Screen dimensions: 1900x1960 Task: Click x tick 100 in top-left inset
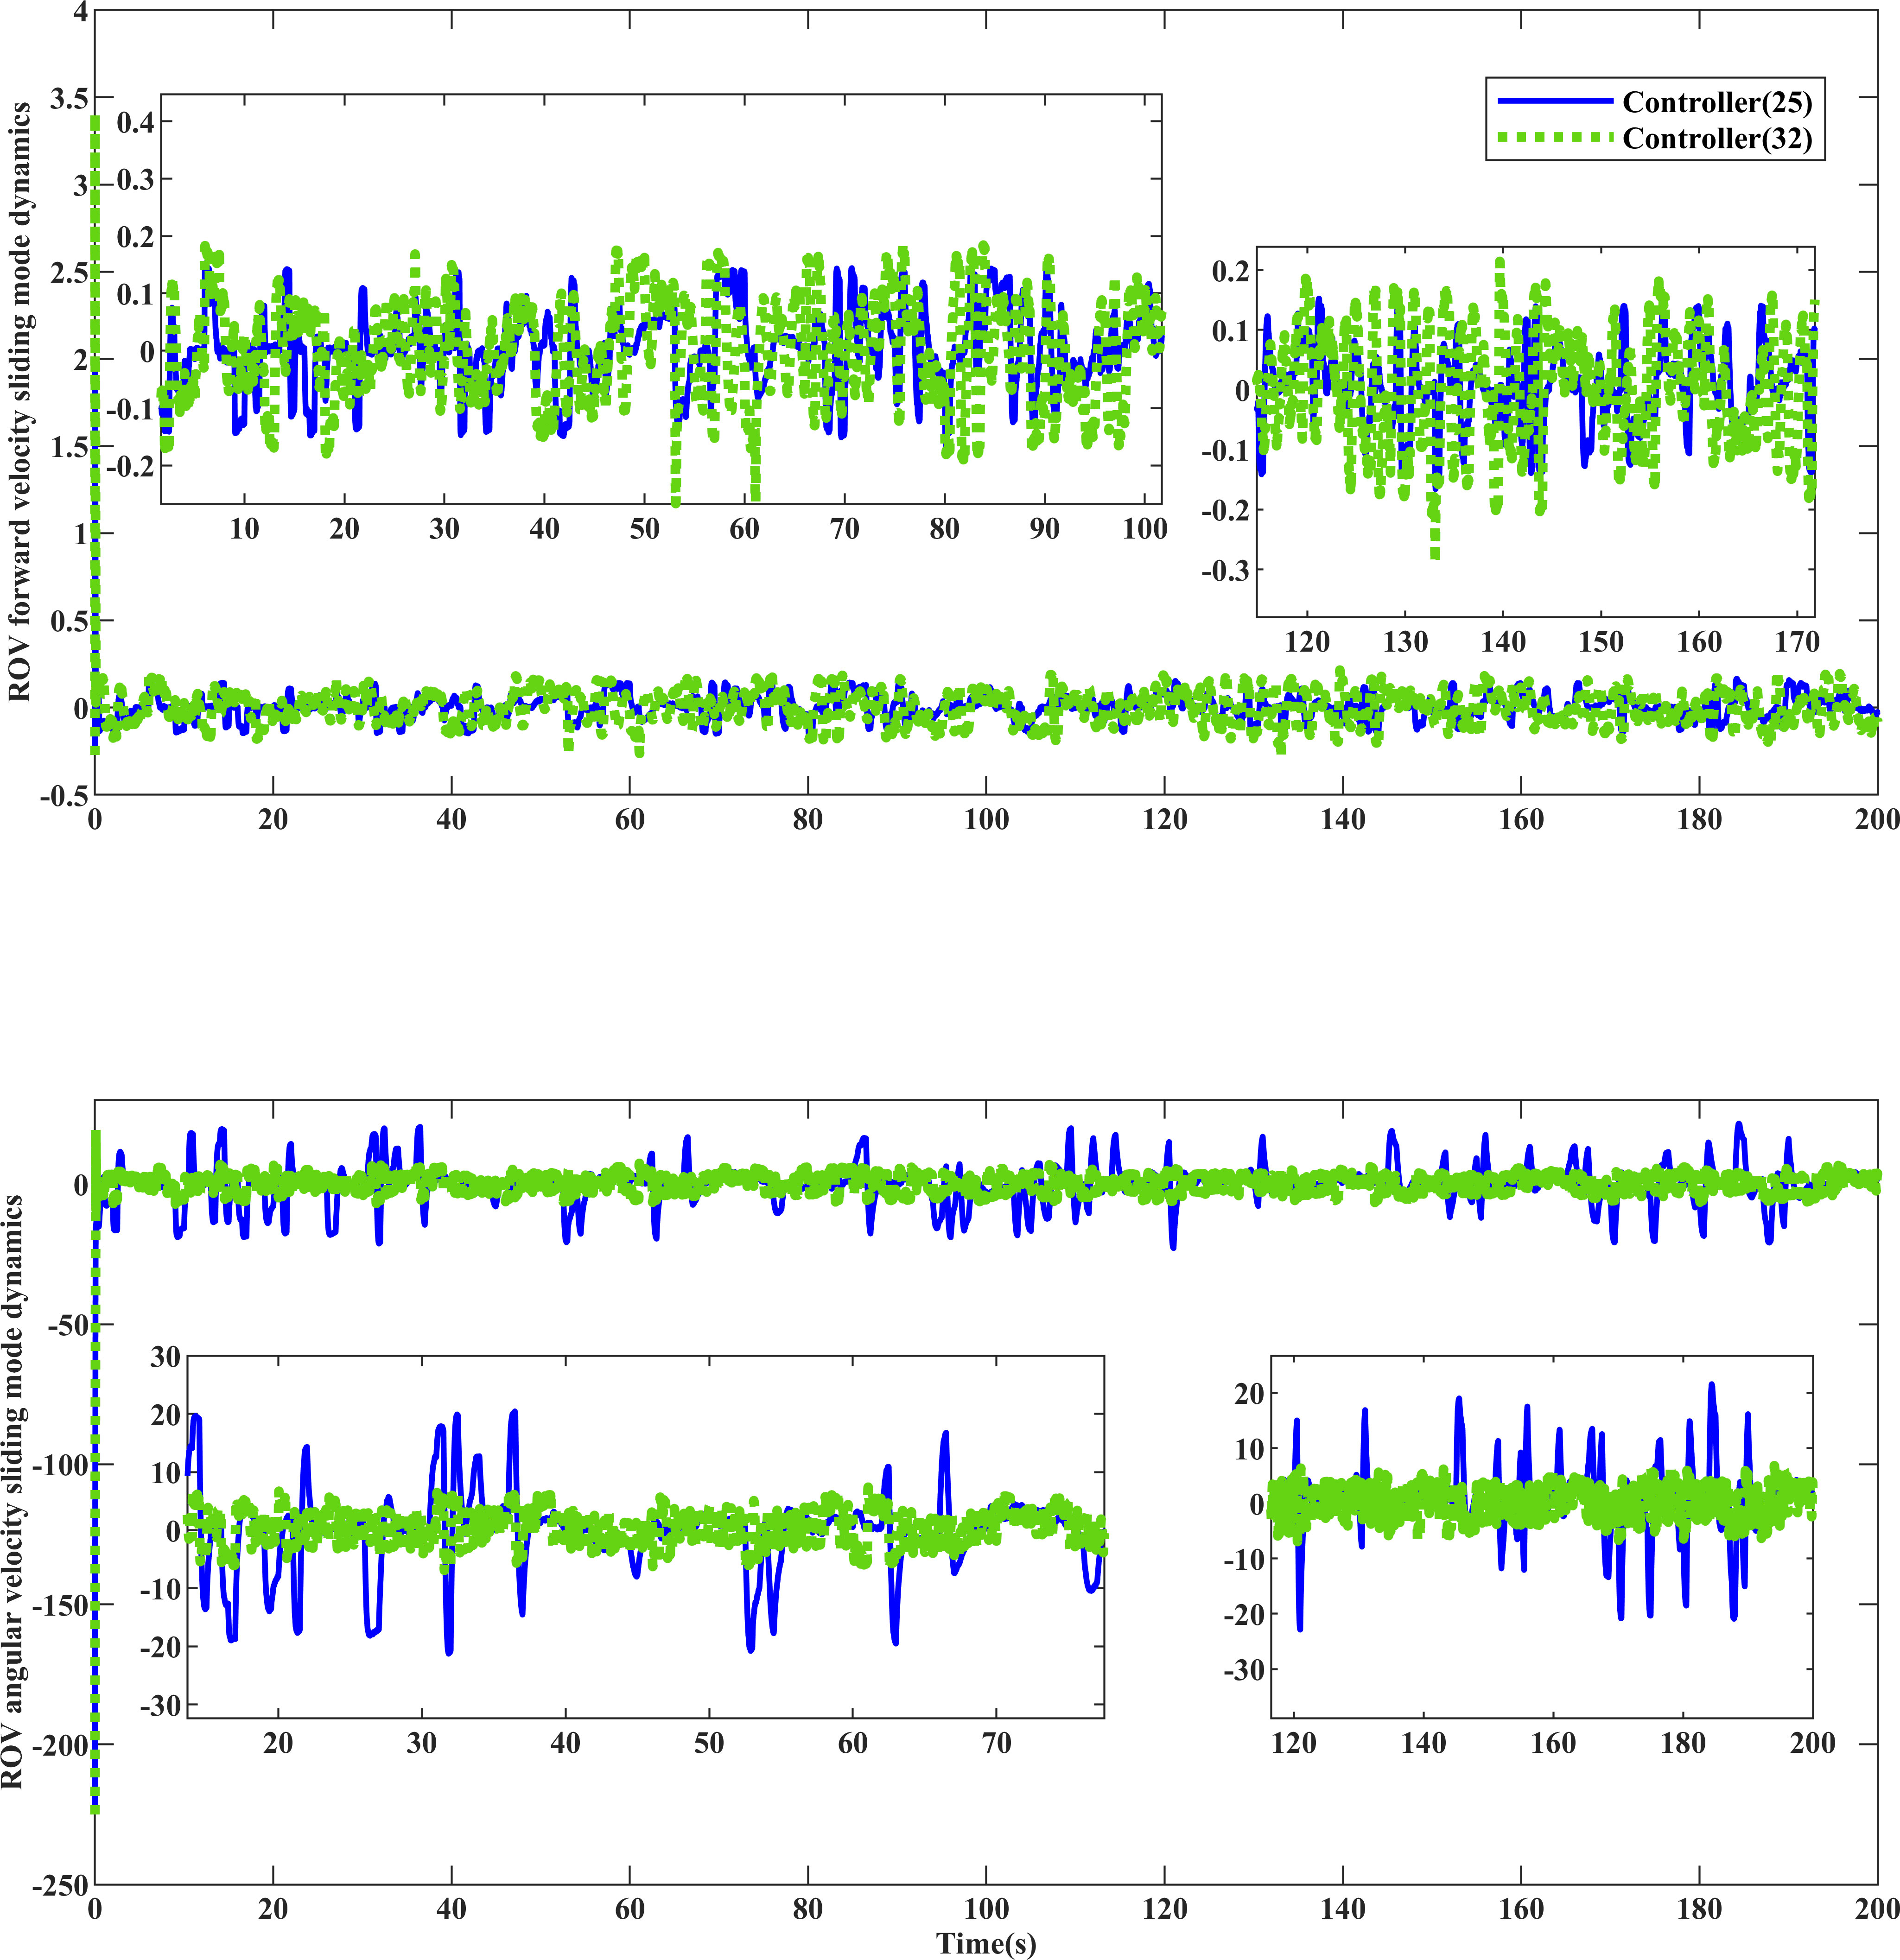point(1144,529)
